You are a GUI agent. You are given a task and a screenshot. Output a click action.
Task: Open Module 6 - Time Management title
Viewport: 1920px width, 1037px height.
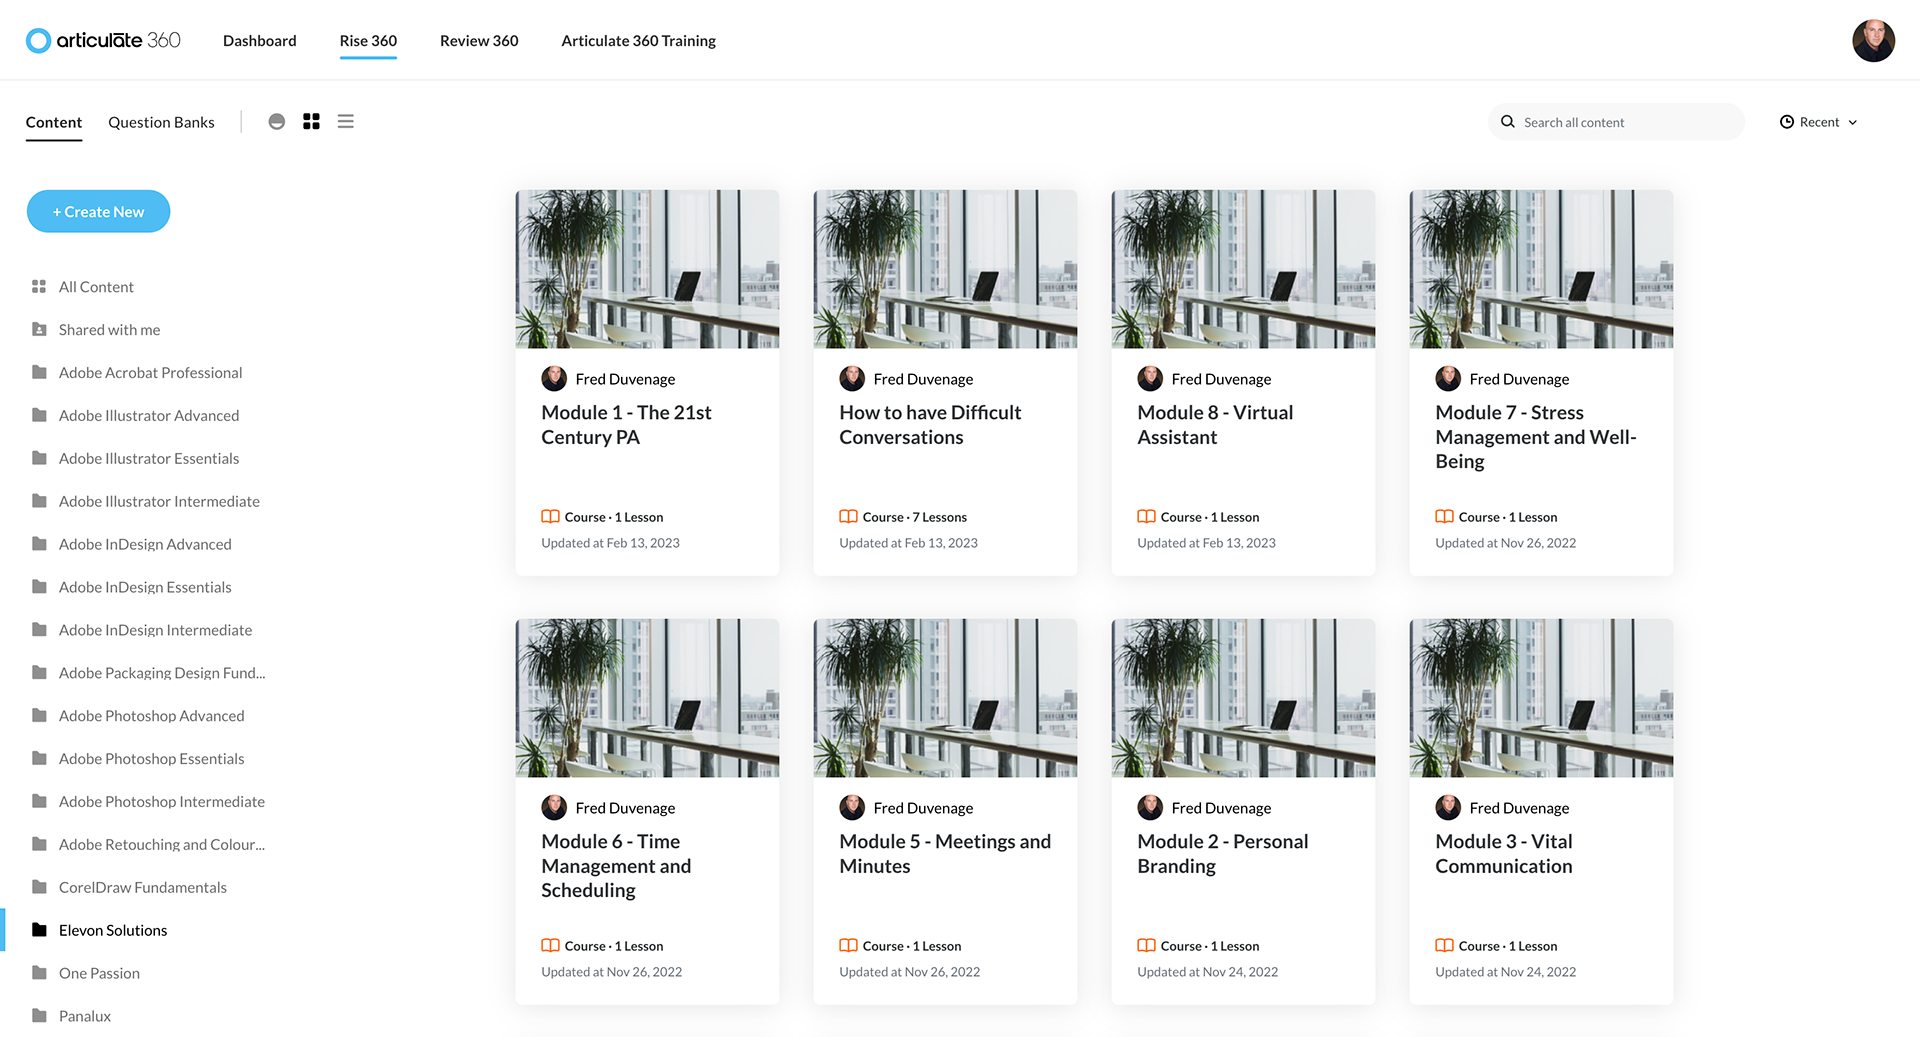(616, 866)
